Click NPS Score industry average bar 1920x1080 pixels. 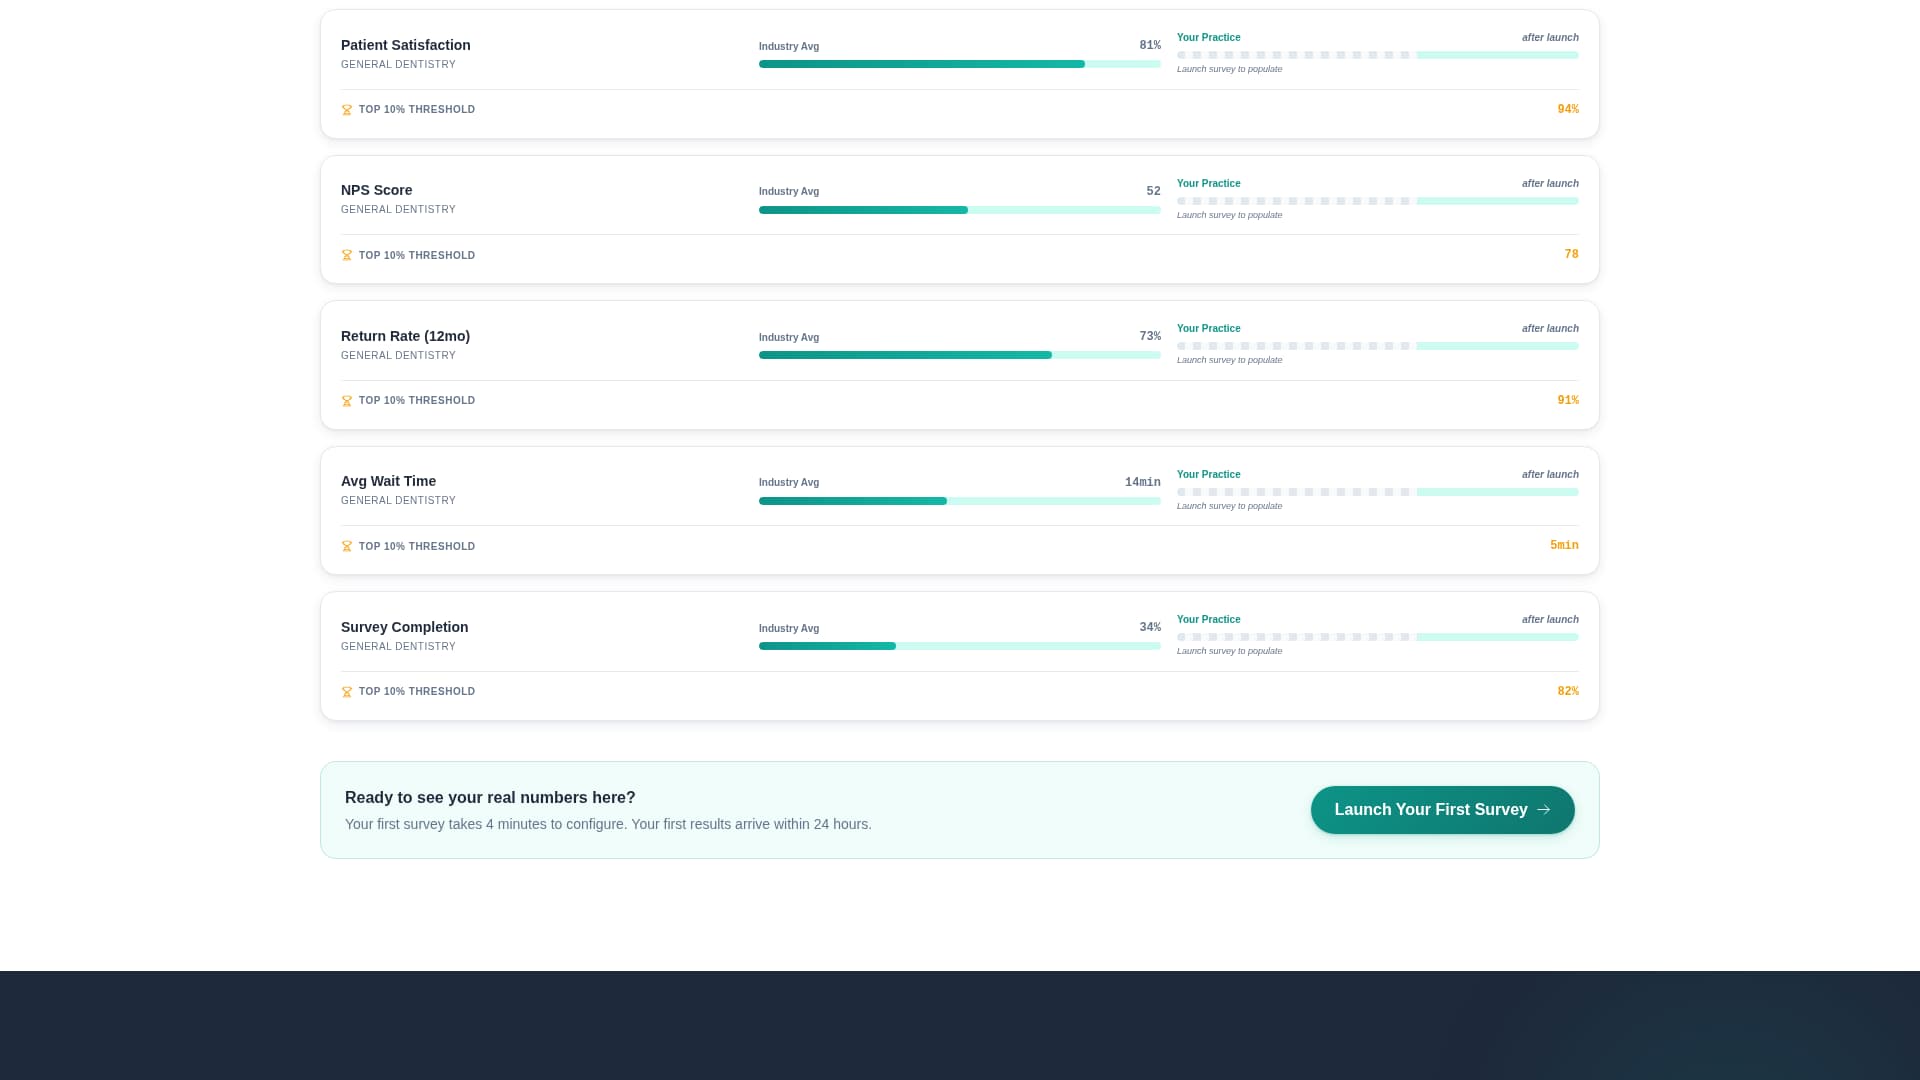coord(960,210)
